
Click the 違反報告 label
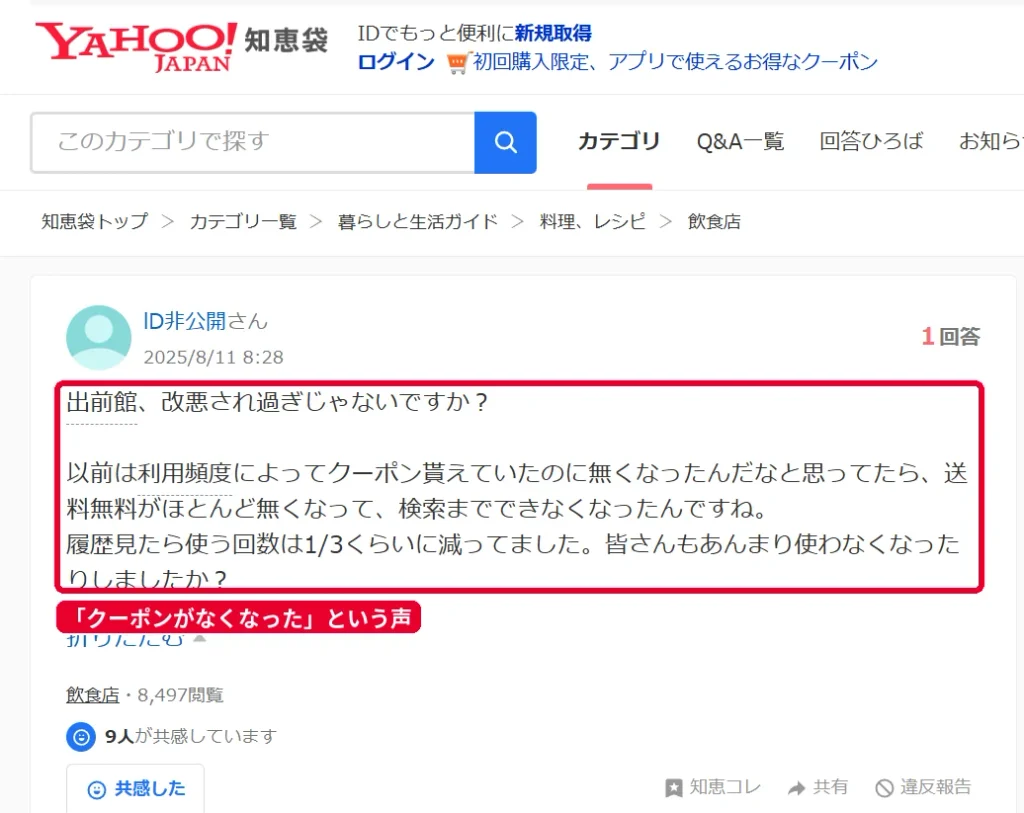coord(936,787)
